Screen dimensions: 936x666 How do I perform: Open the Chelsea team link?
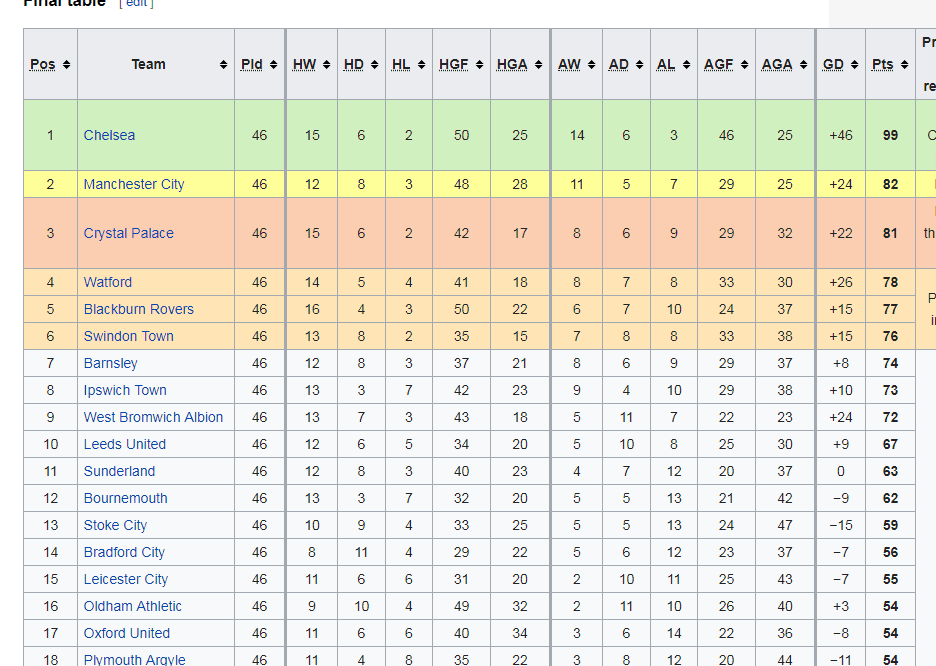point(109,135)
